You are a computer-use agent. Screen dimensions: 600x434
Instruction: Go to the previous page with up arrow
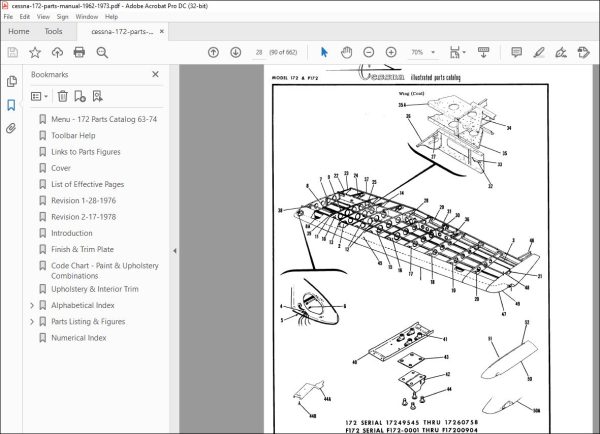pyautogui.click(x=214, y=52)
